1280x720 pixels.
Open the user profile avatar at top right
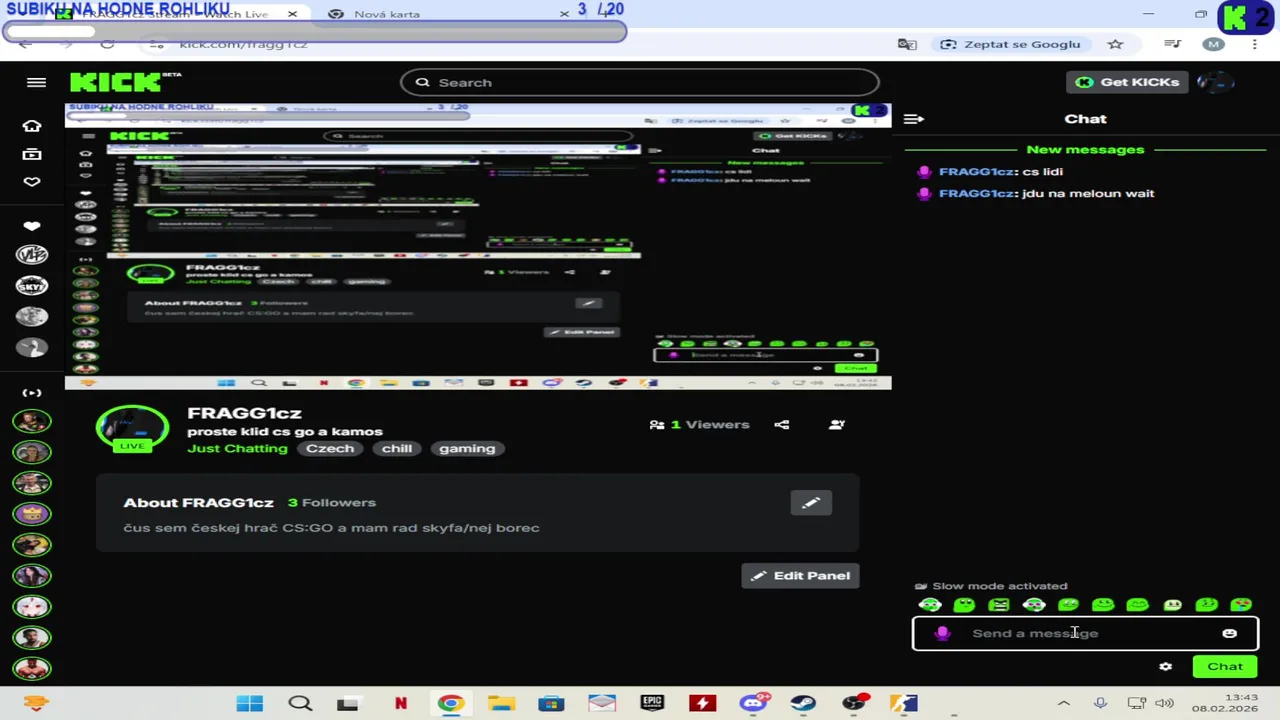1216,82
